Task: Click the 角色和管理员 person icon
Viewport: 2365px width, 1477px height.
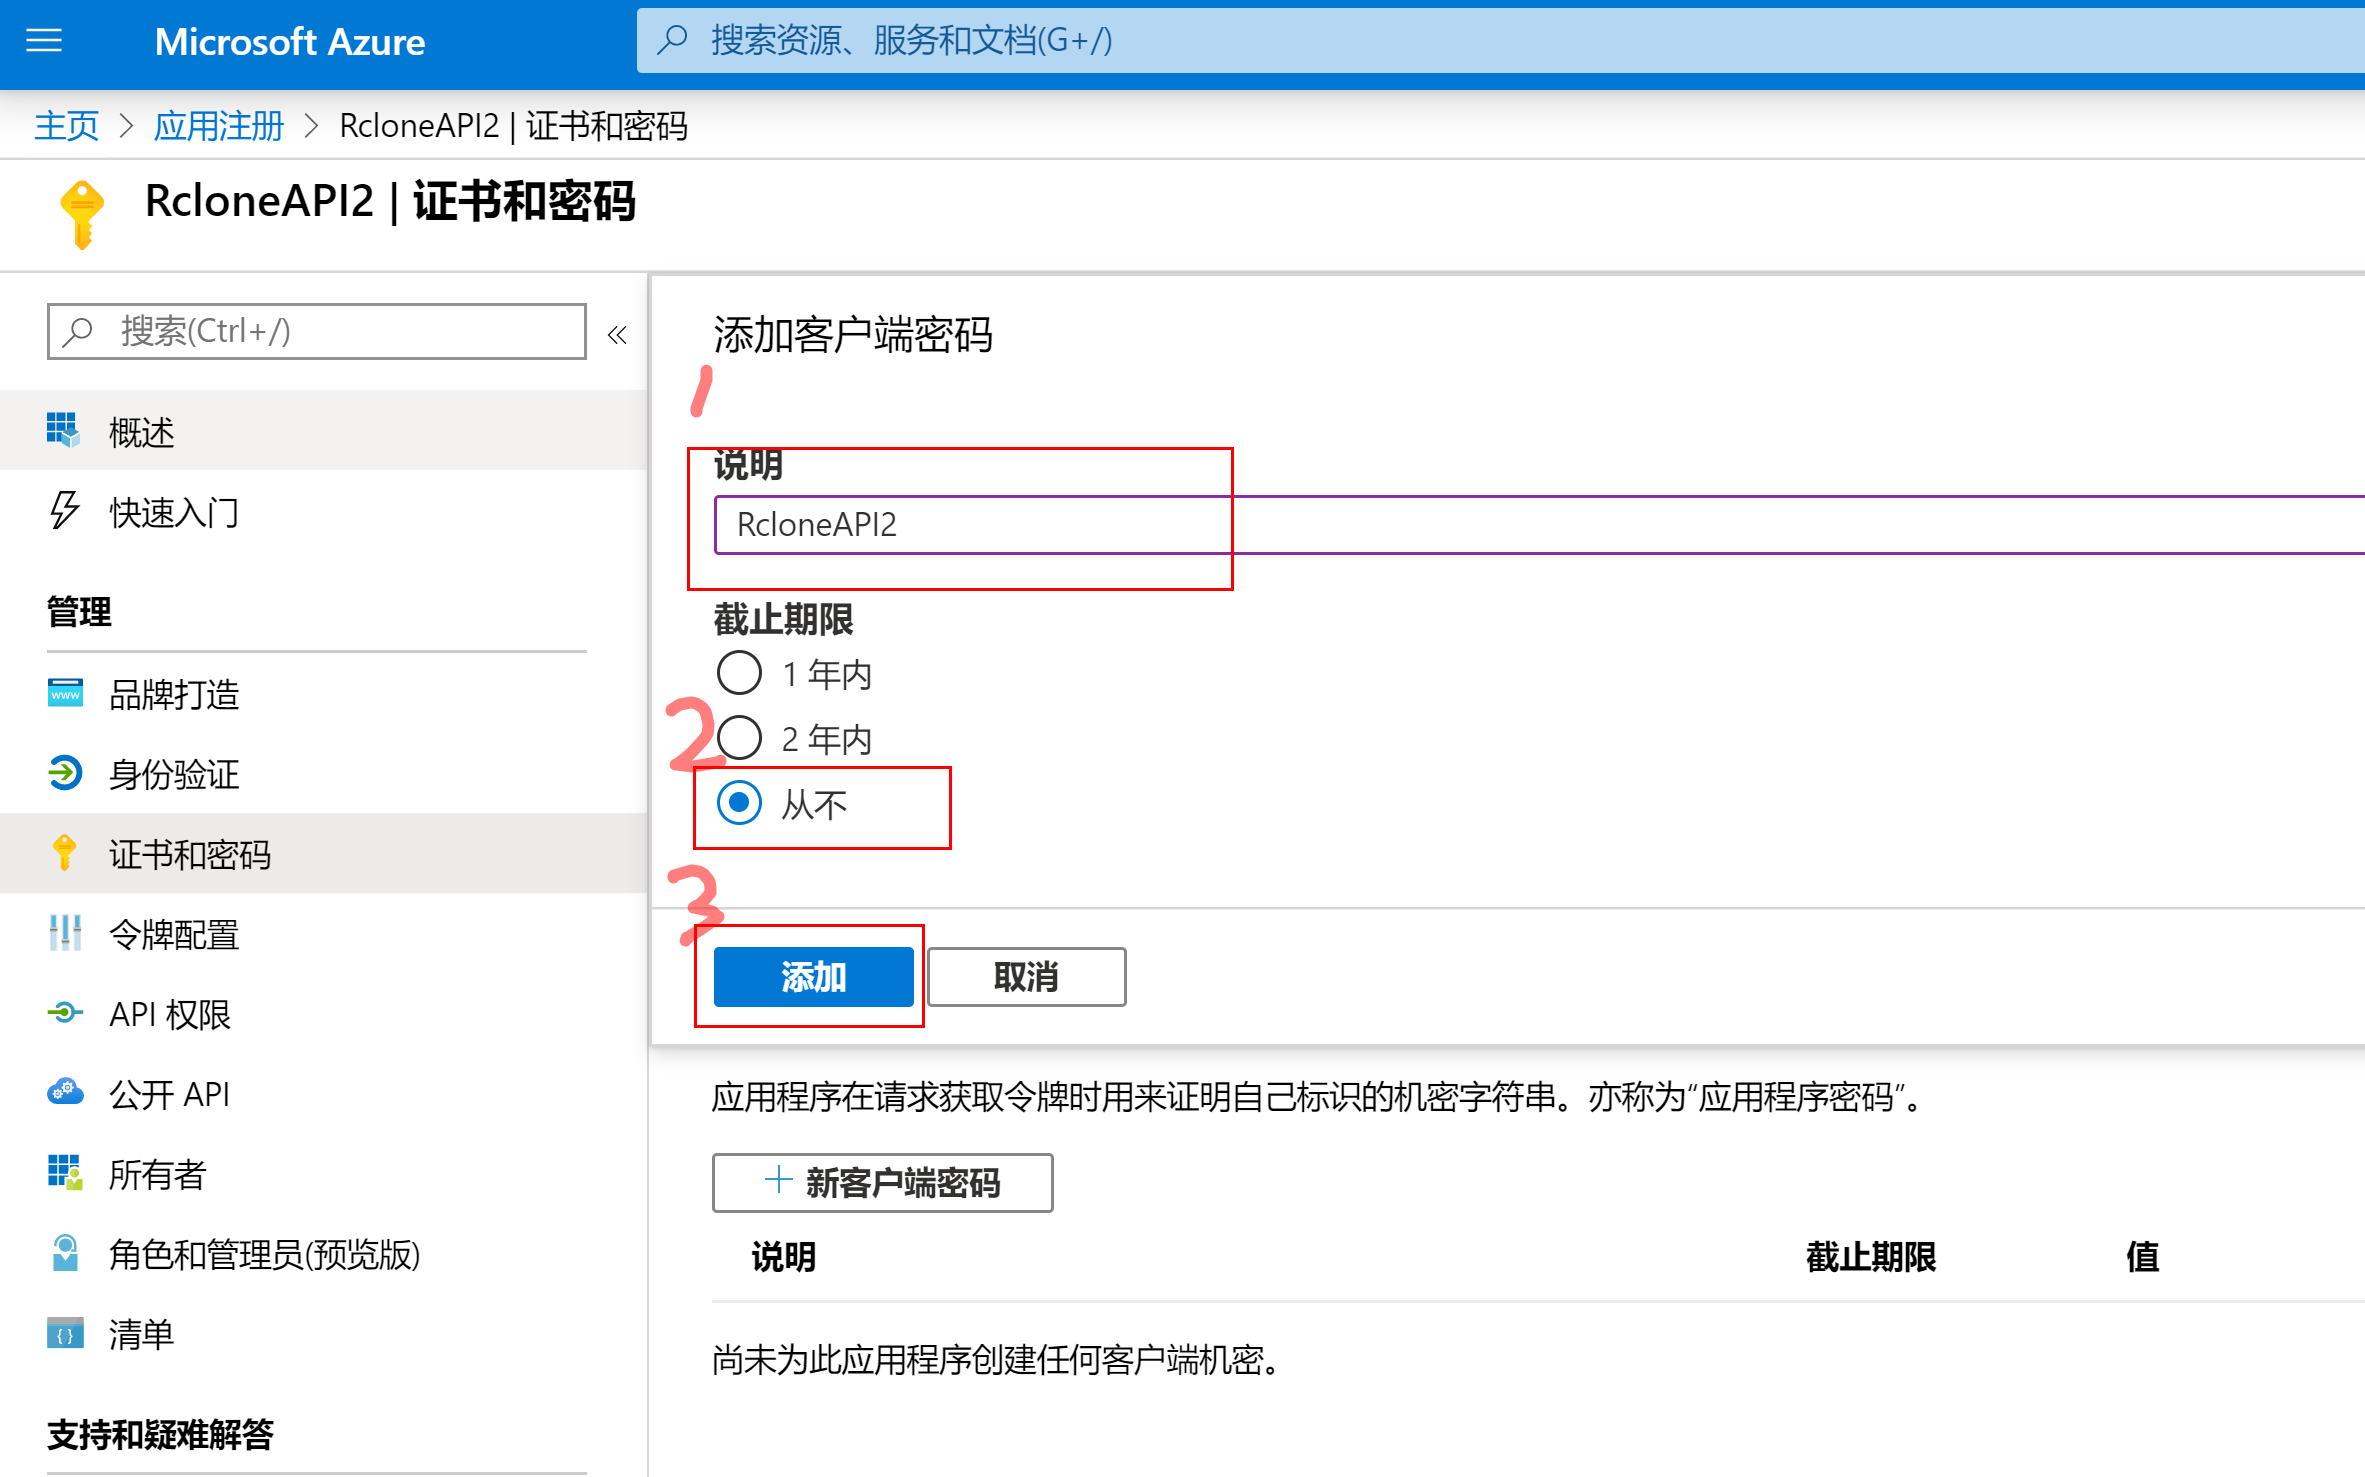Action: 65,1252
